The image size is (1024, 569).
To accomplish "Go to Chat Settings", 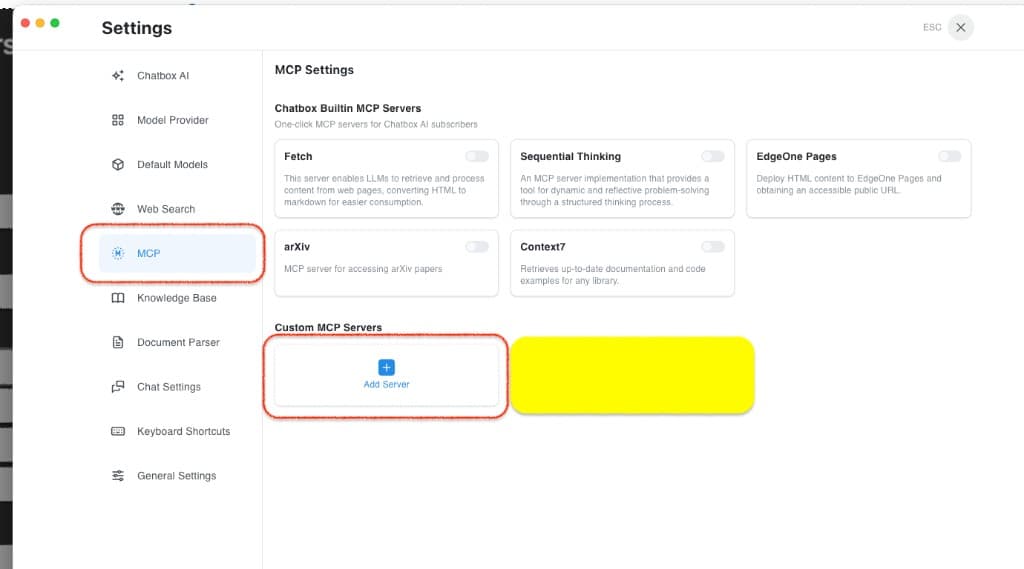I will (x=177, y=387).
